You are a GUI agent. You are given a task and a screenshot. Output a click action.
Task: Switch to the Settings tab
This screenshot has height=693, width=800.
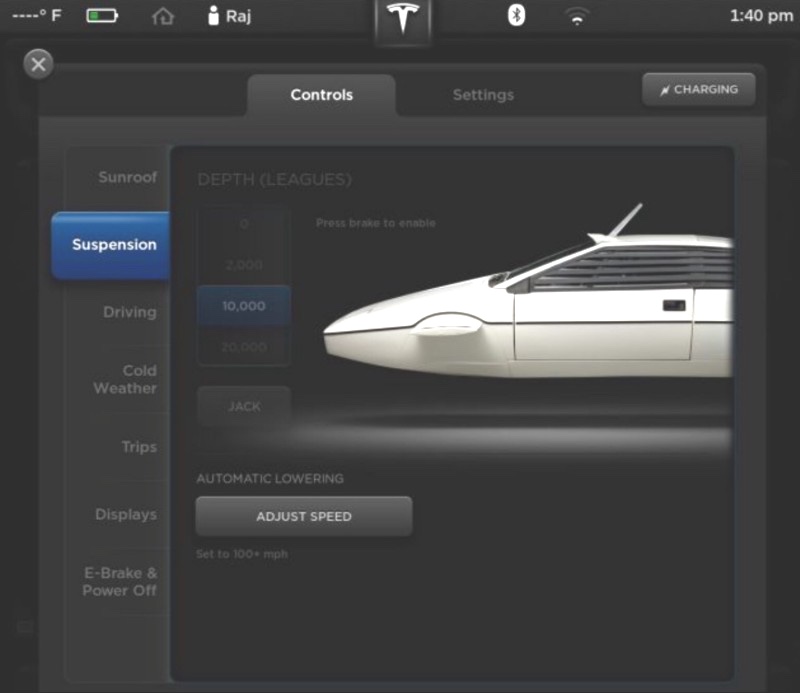pyautogui.click(x=483, y=95)
